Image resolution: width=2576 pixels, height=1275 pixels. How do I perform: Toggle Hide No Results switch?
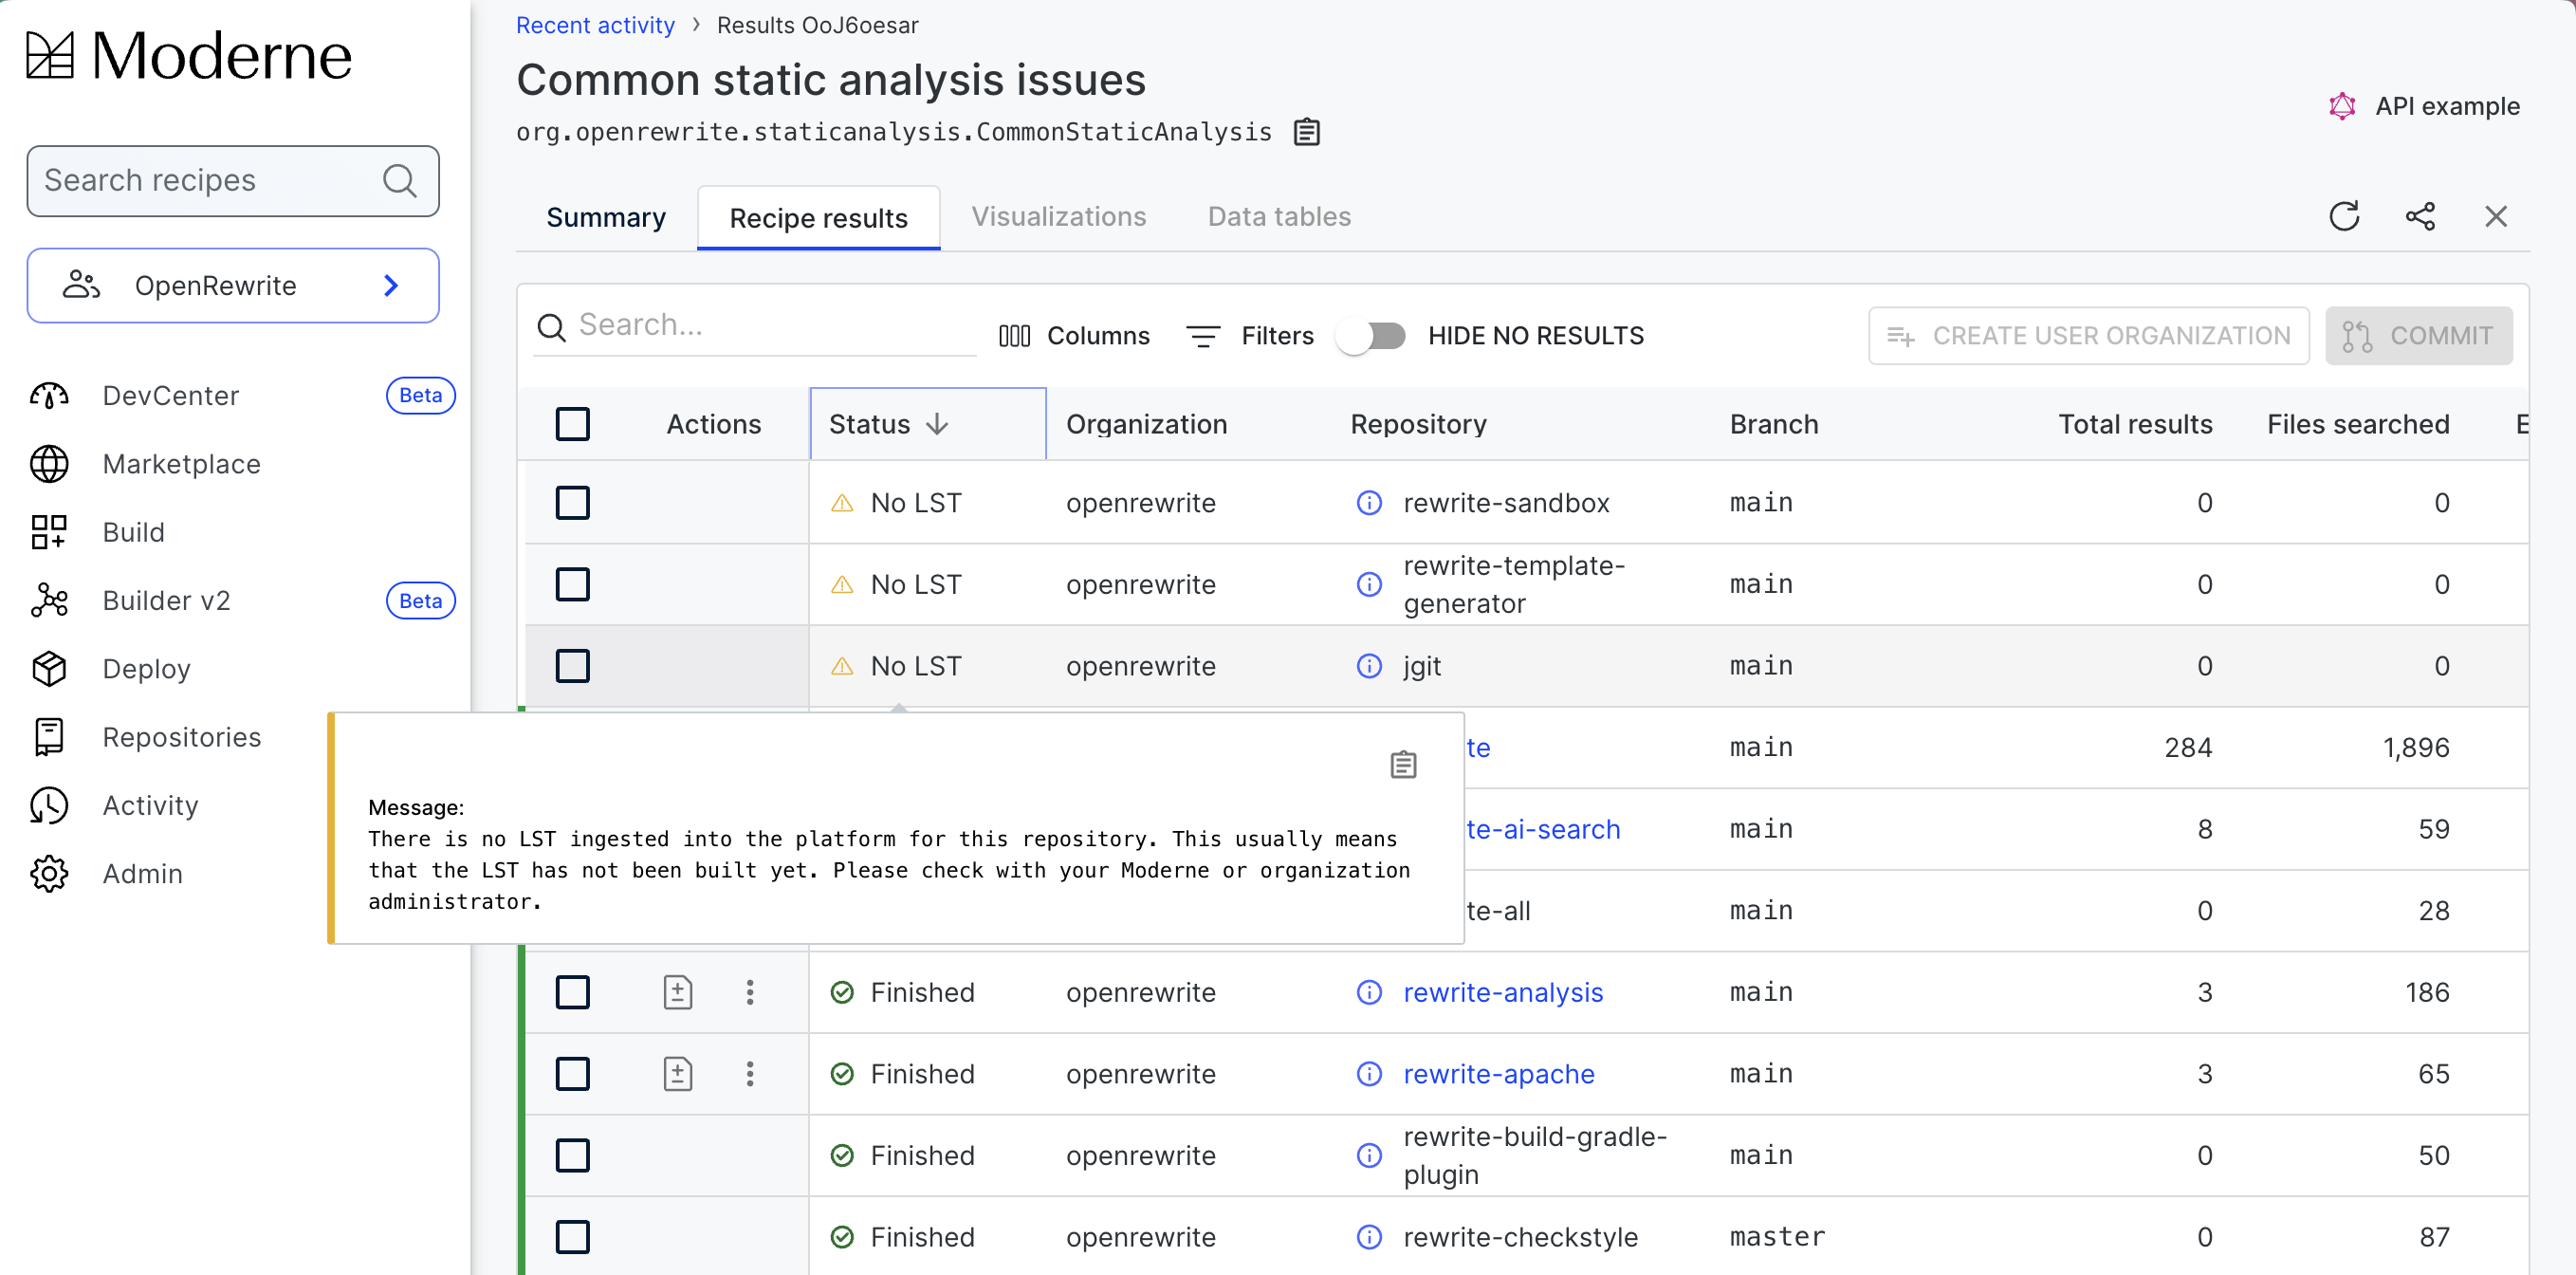tap(1372, 336)
